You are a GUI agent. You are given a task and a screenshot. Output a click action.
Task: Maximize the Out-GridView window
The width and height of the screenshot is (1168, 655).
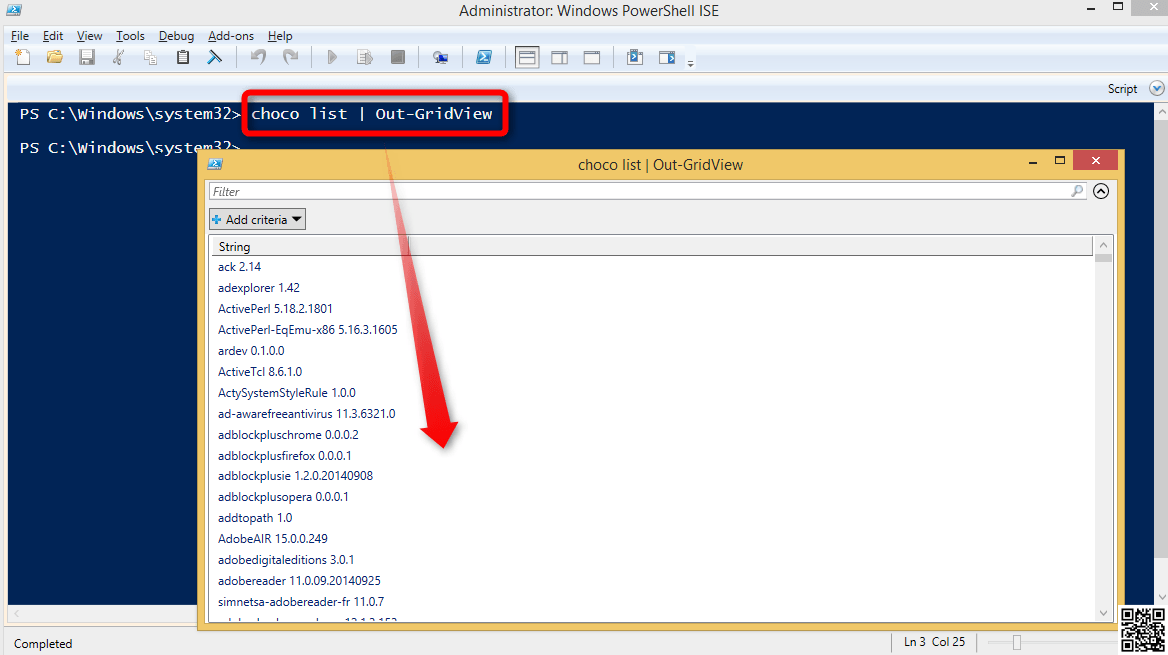click(x=1060, y=160)
